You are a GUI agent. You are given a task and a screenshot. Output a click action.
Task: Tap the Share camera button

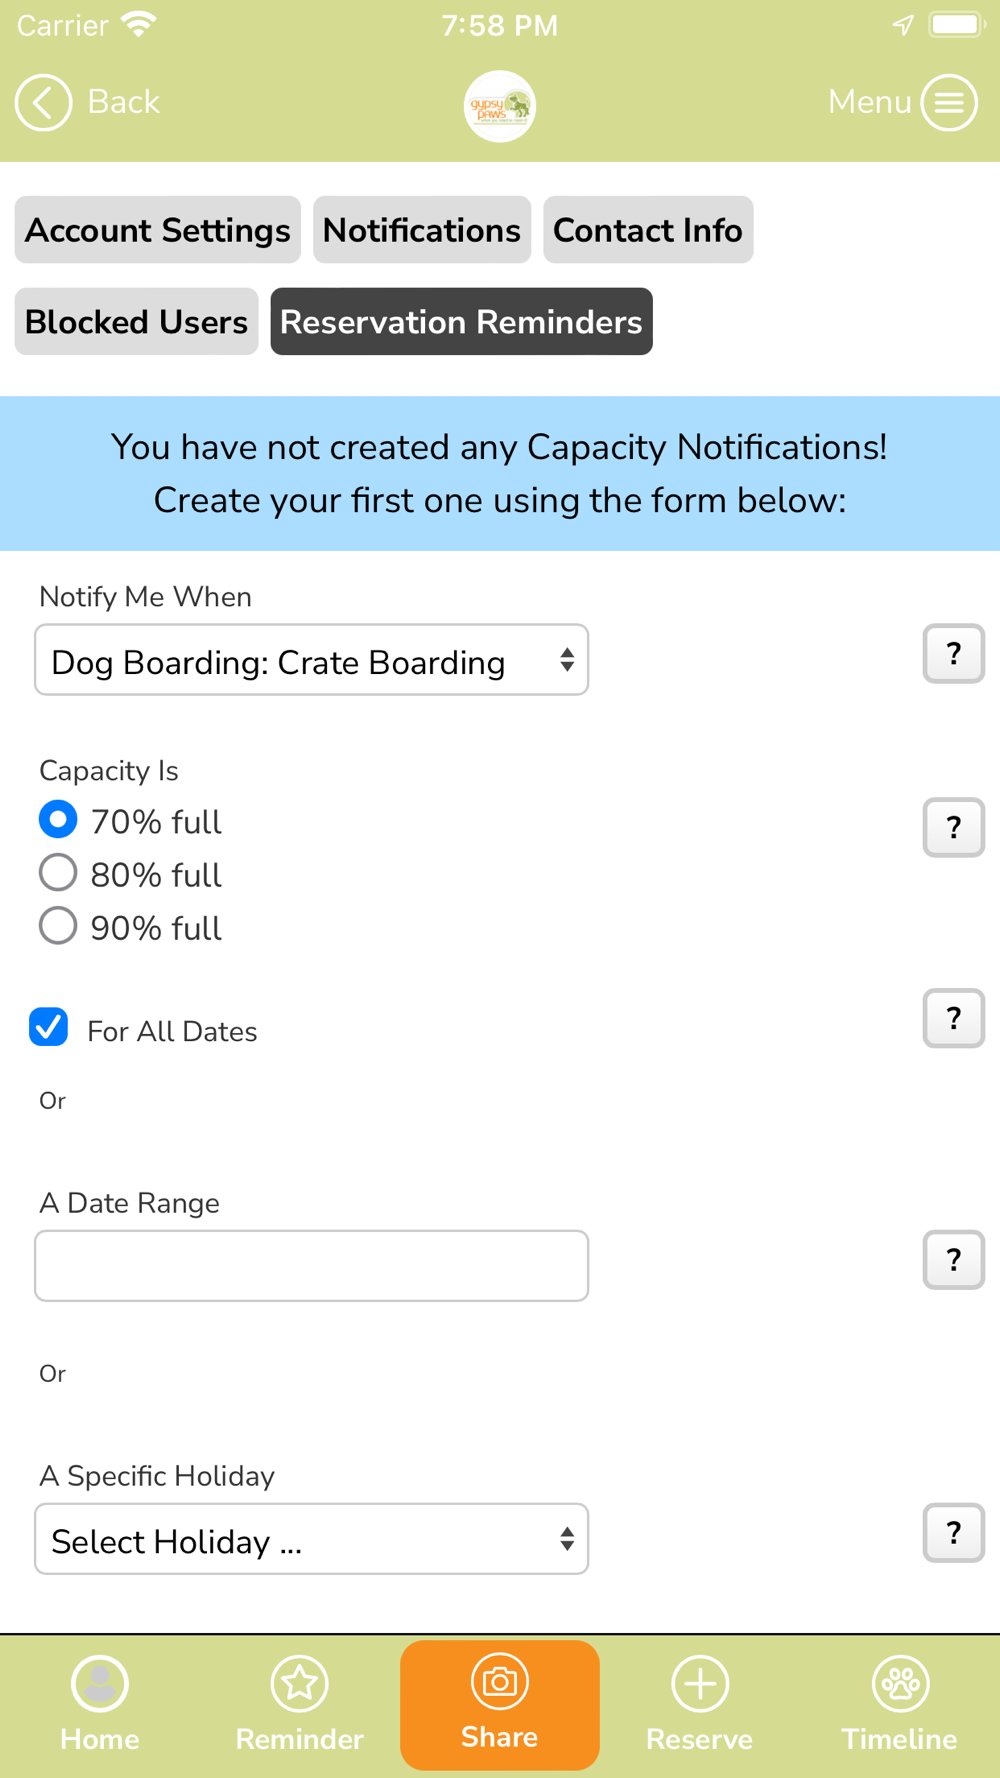pyautogui.click(x=500, y=1705)
